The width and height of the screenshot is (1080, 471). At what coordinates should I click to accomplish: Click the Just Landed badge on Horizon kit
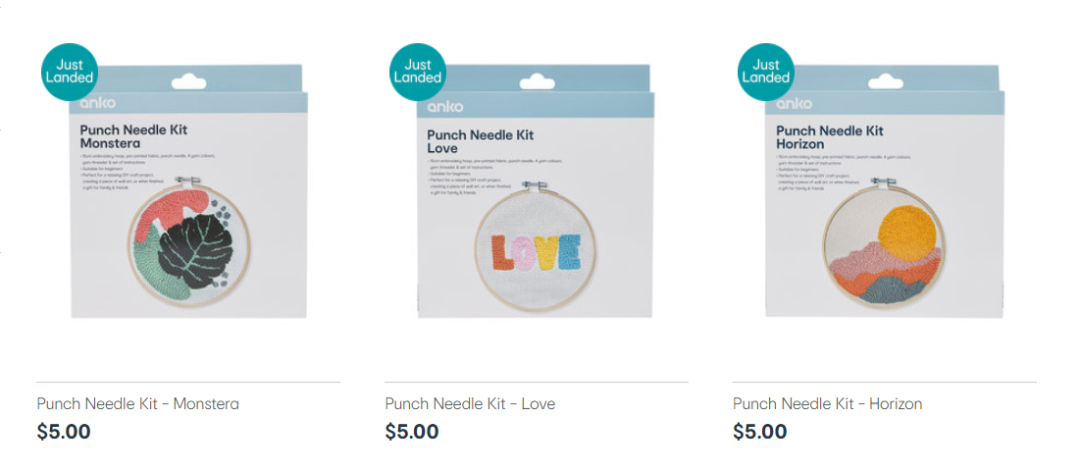766,72
